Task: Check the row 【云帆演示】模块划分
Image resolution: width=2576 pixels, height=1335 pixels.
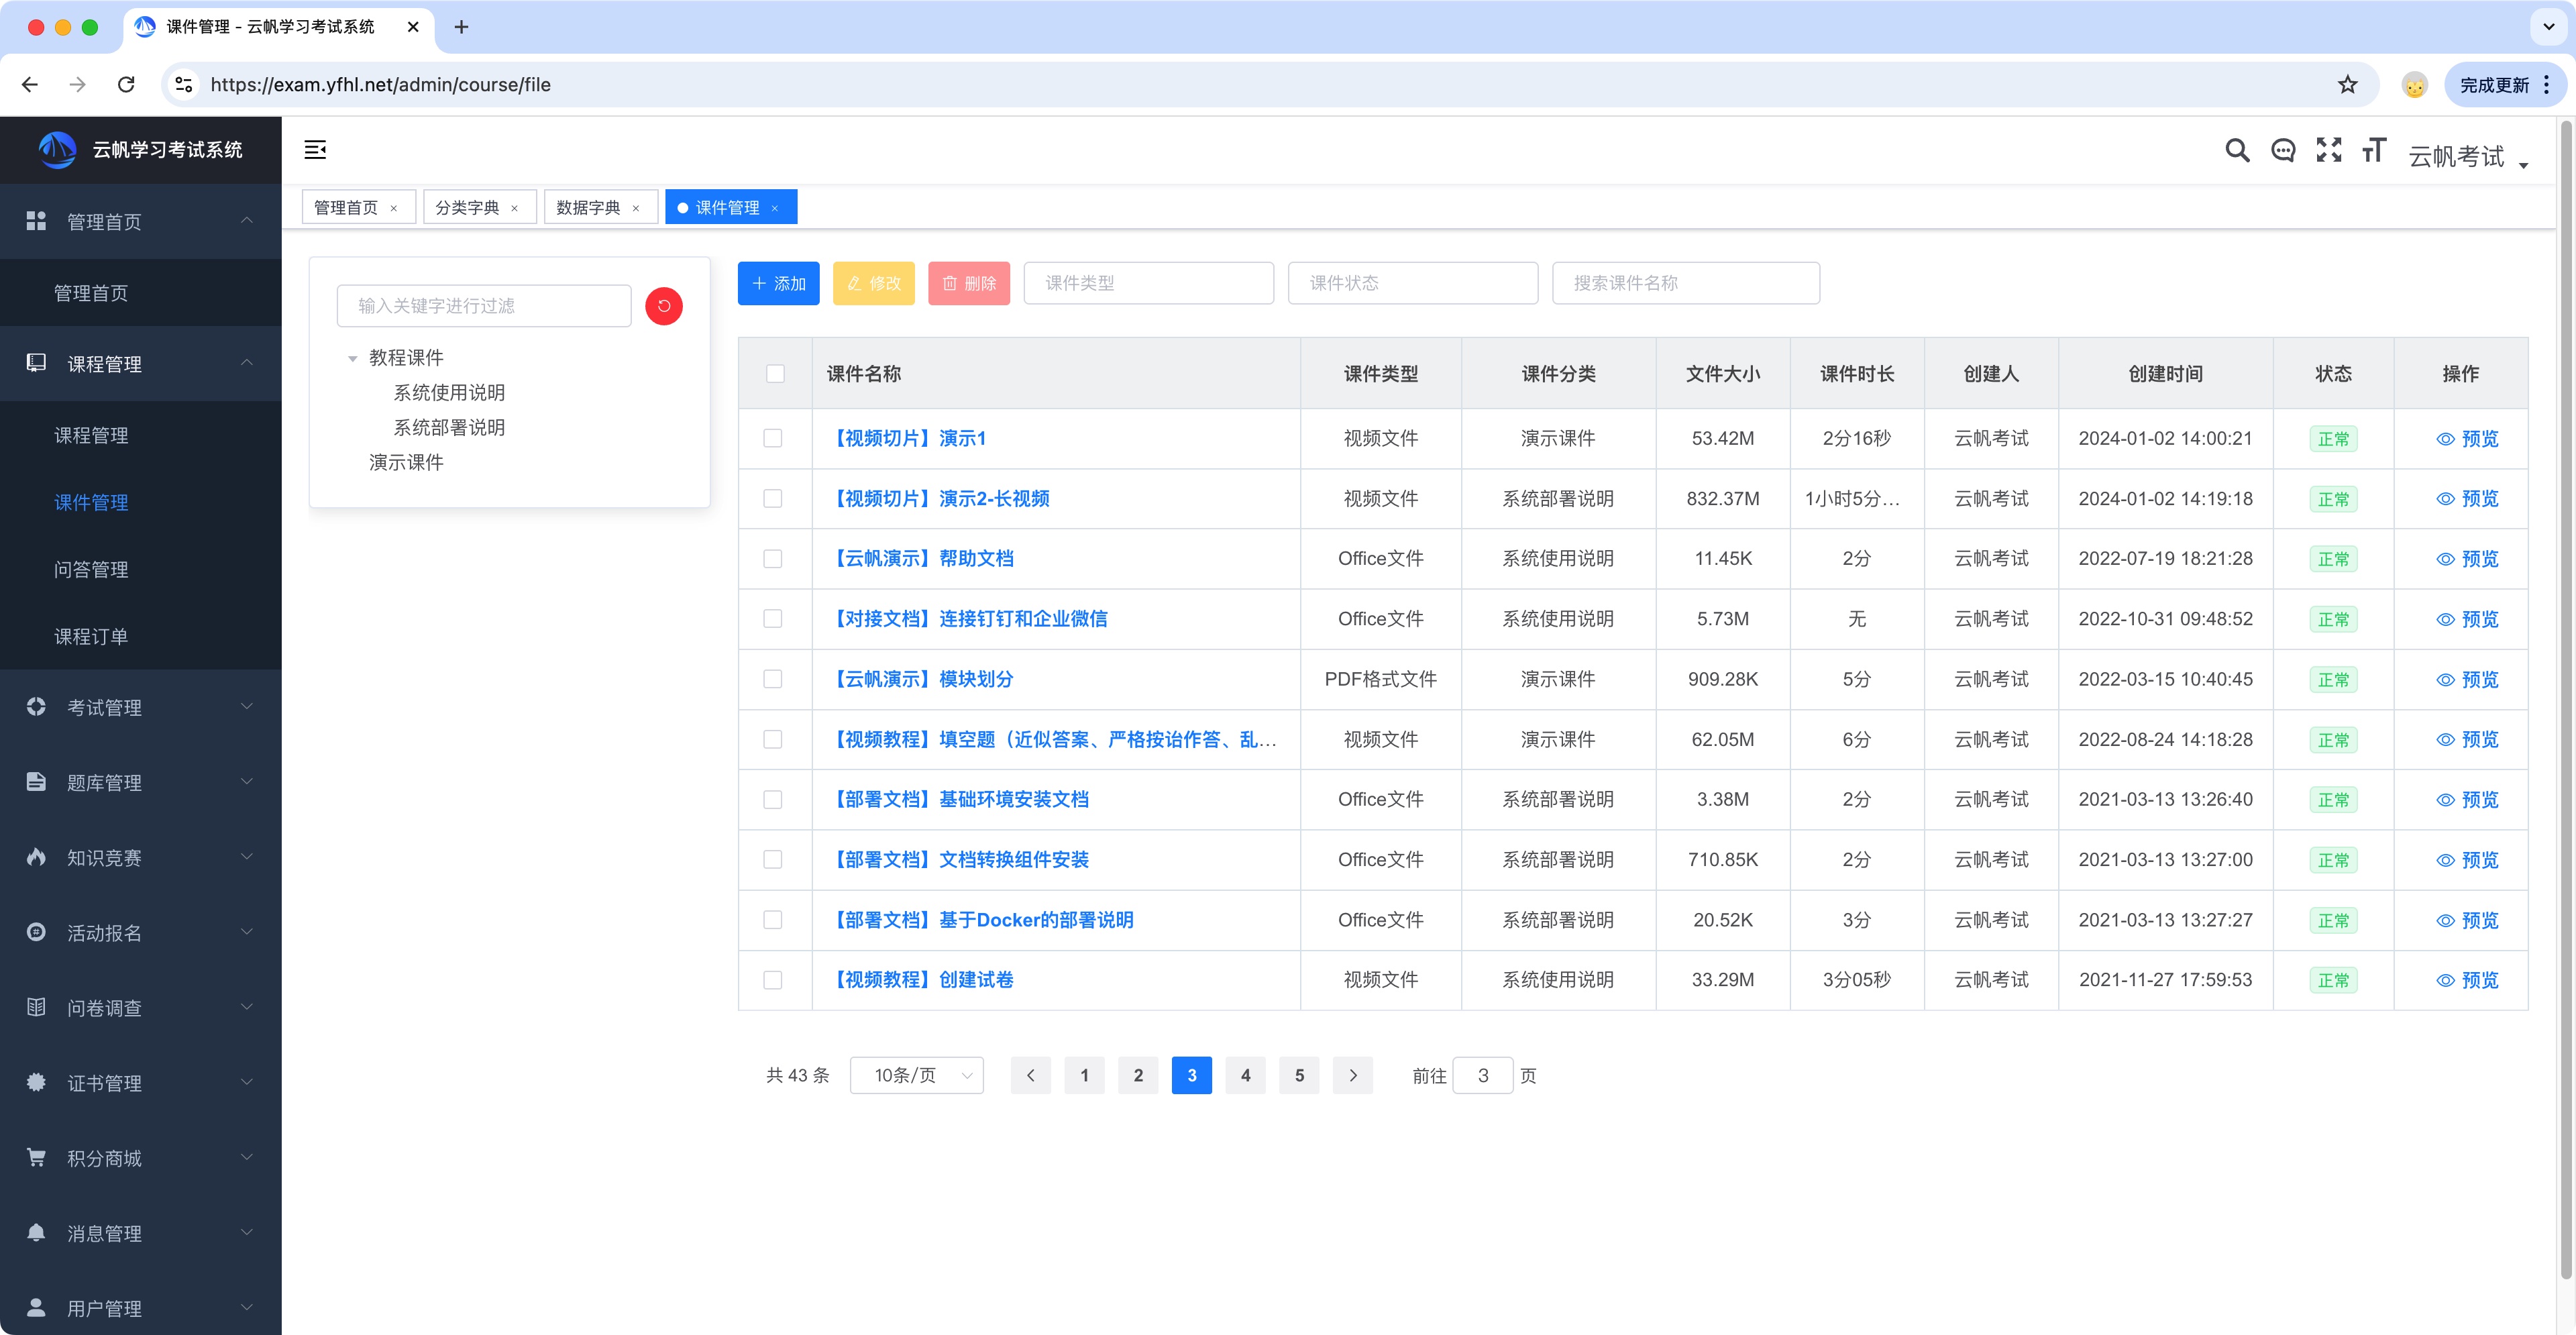Action: click(x=773, y=679)
